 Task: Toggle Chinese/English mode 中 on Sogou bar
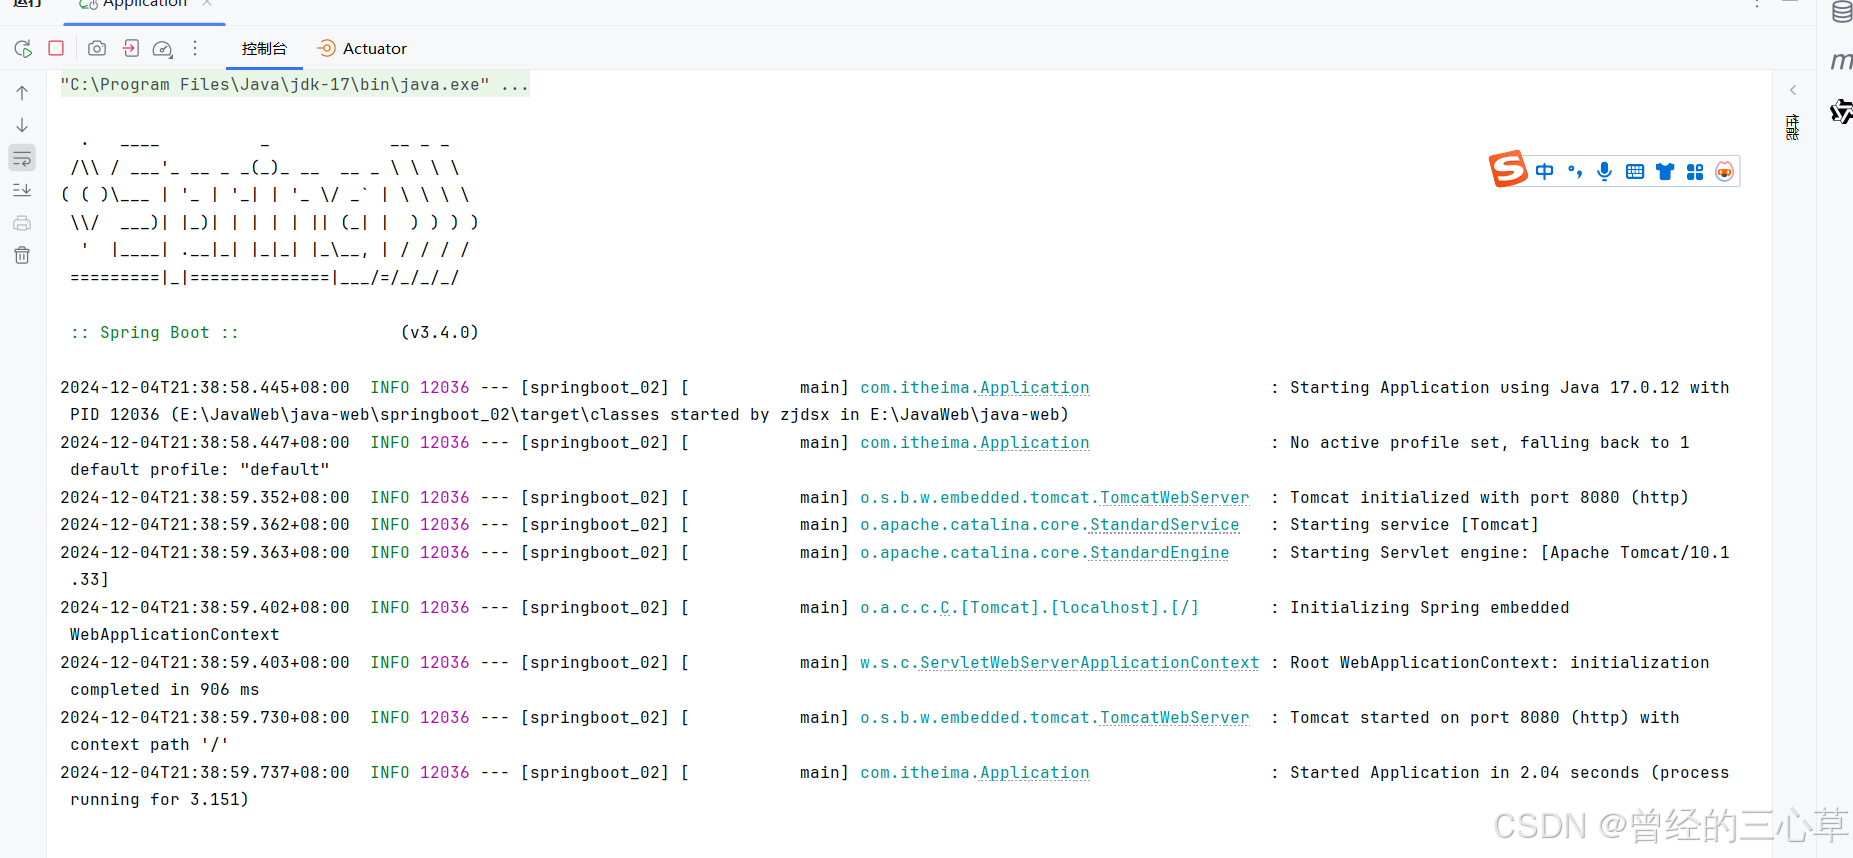pos(1545,172)
